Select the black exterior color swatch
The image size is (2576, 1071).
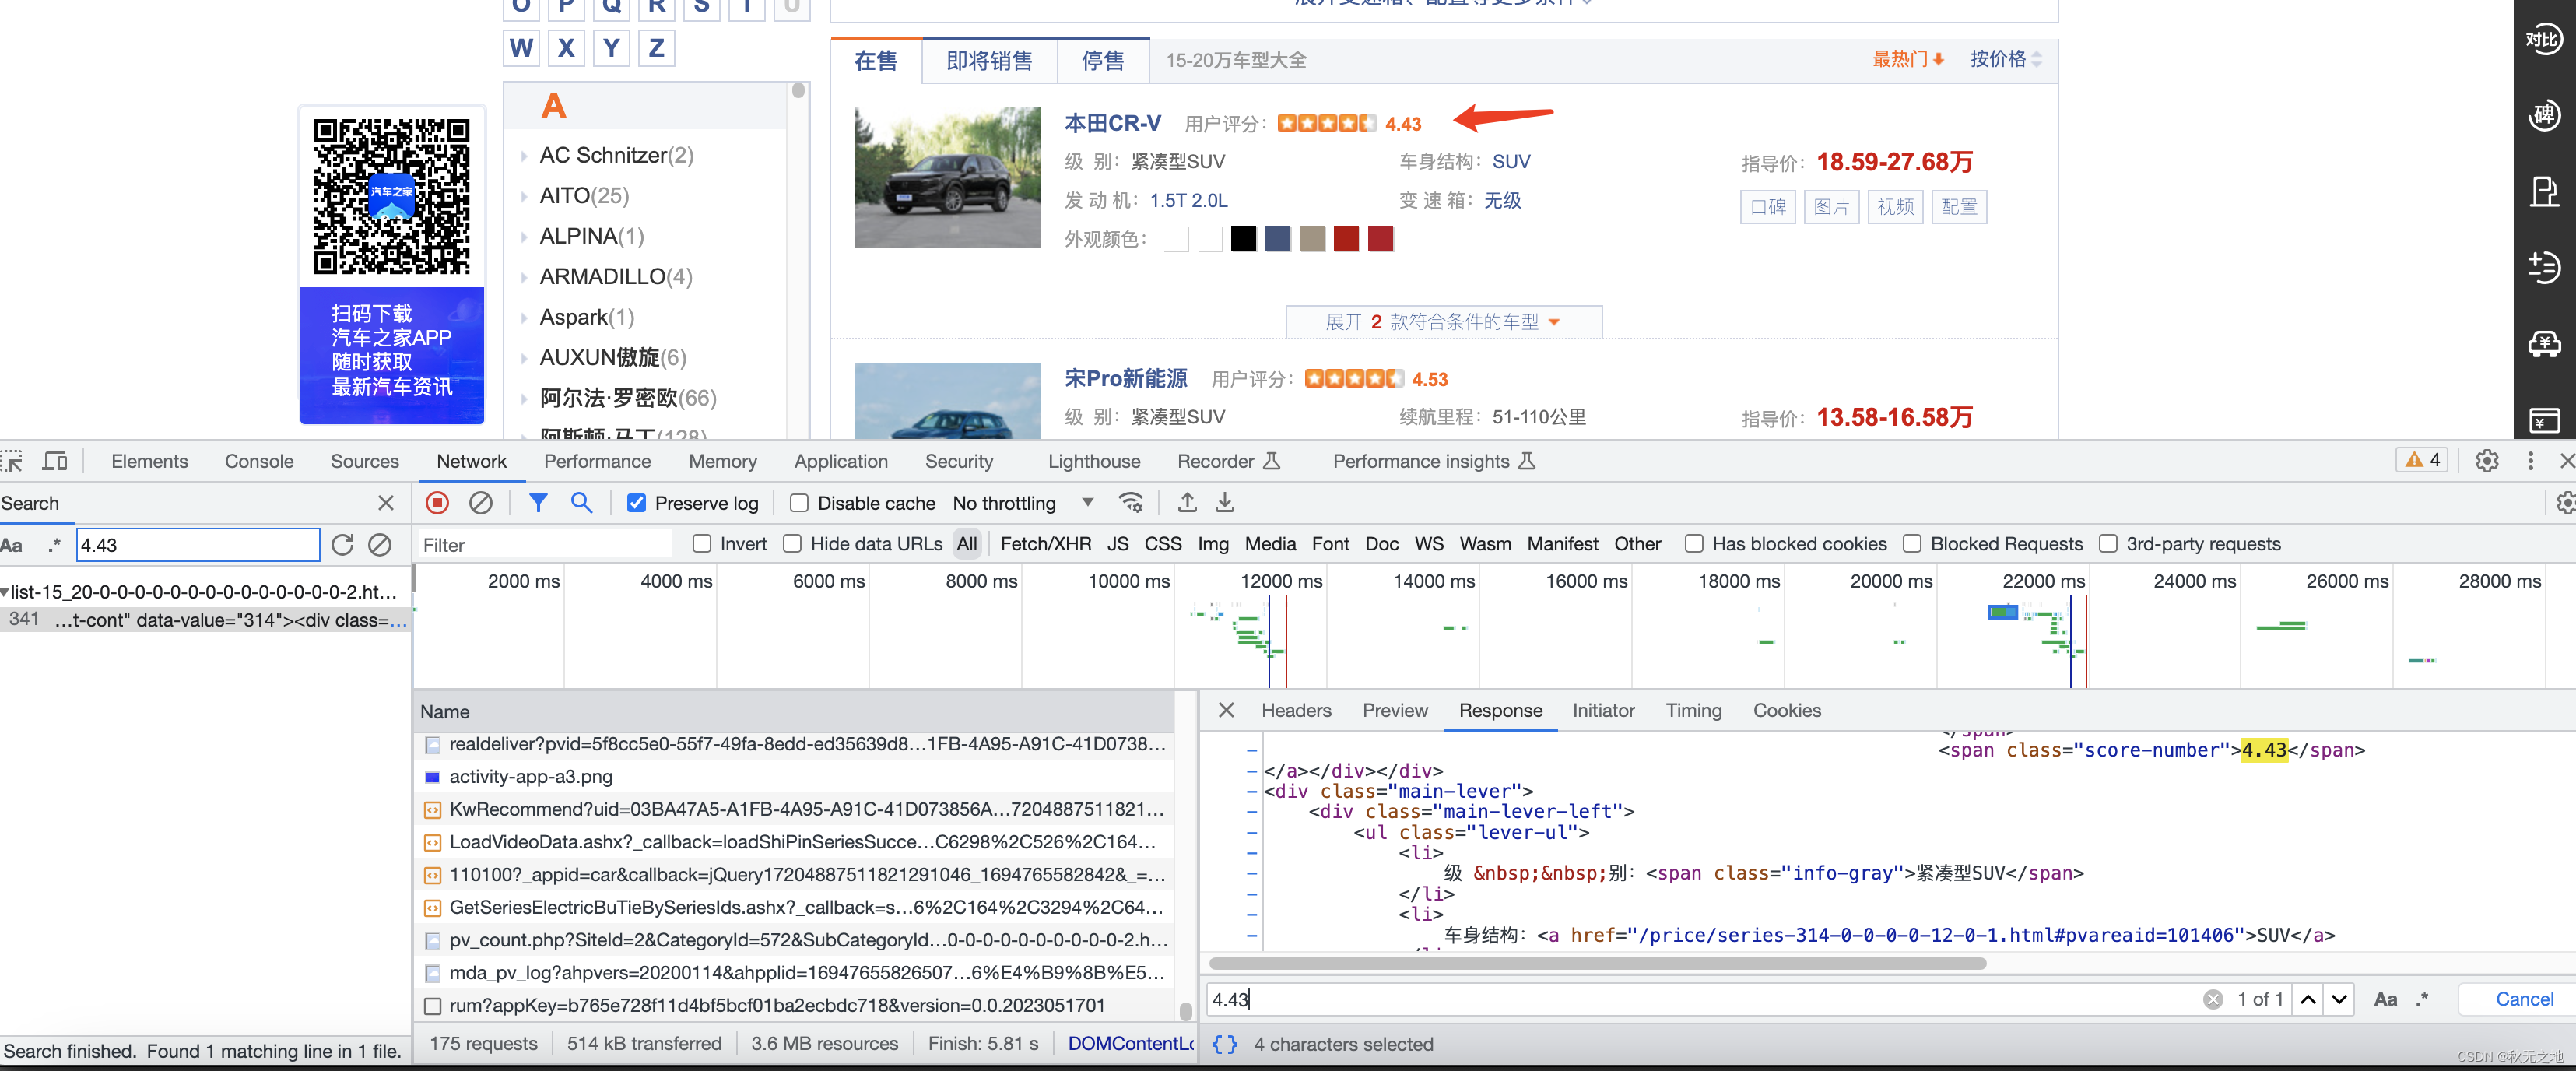tap(1243, 239)
